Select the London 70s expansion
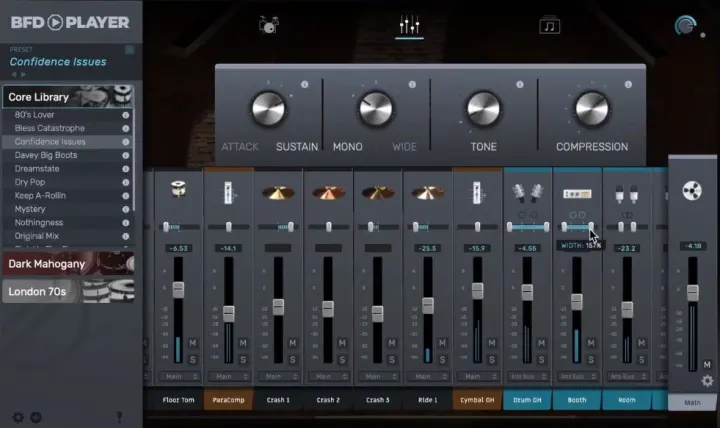 68,291
